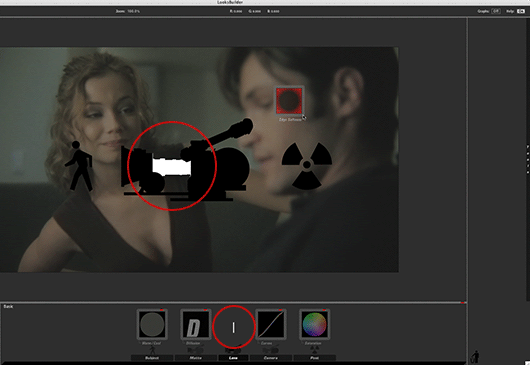Click the Saturation tool label
This screenshot has width=530, height=365.
point(313,343)
